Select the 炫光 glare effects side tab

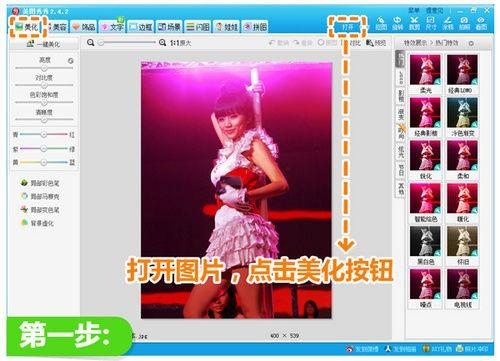tap(401, 151)
